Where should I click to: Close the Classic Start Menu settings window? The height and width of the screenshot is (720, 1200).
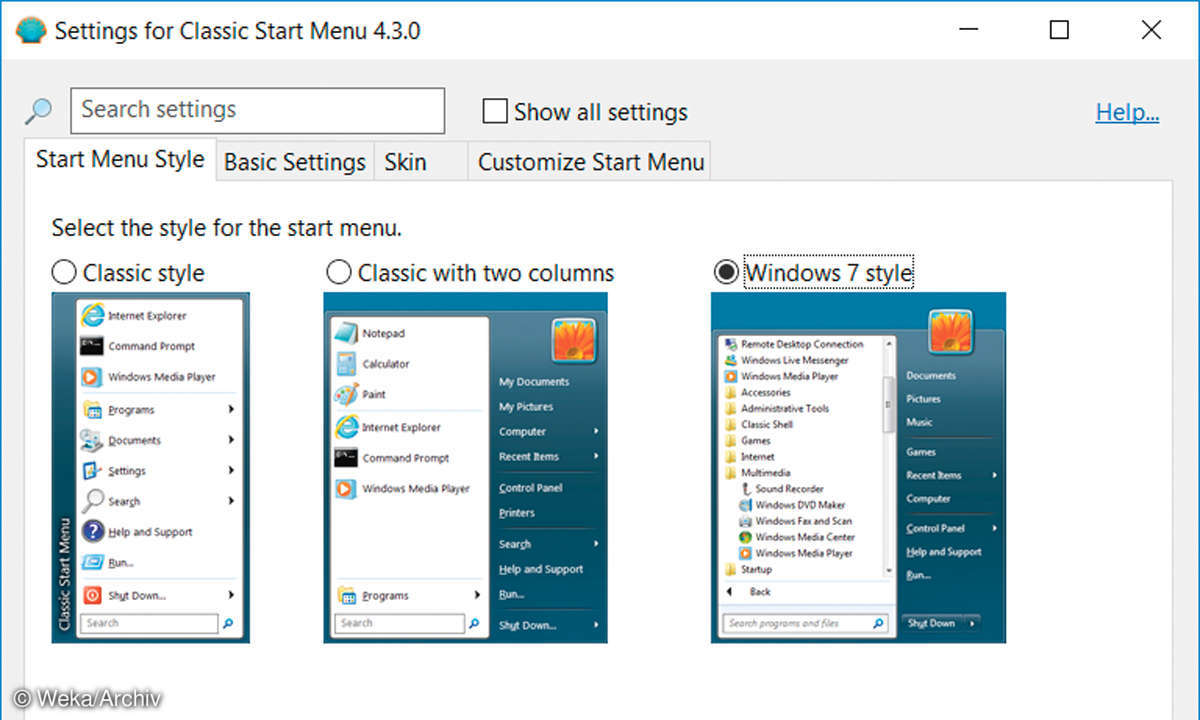coord(1151,30)
